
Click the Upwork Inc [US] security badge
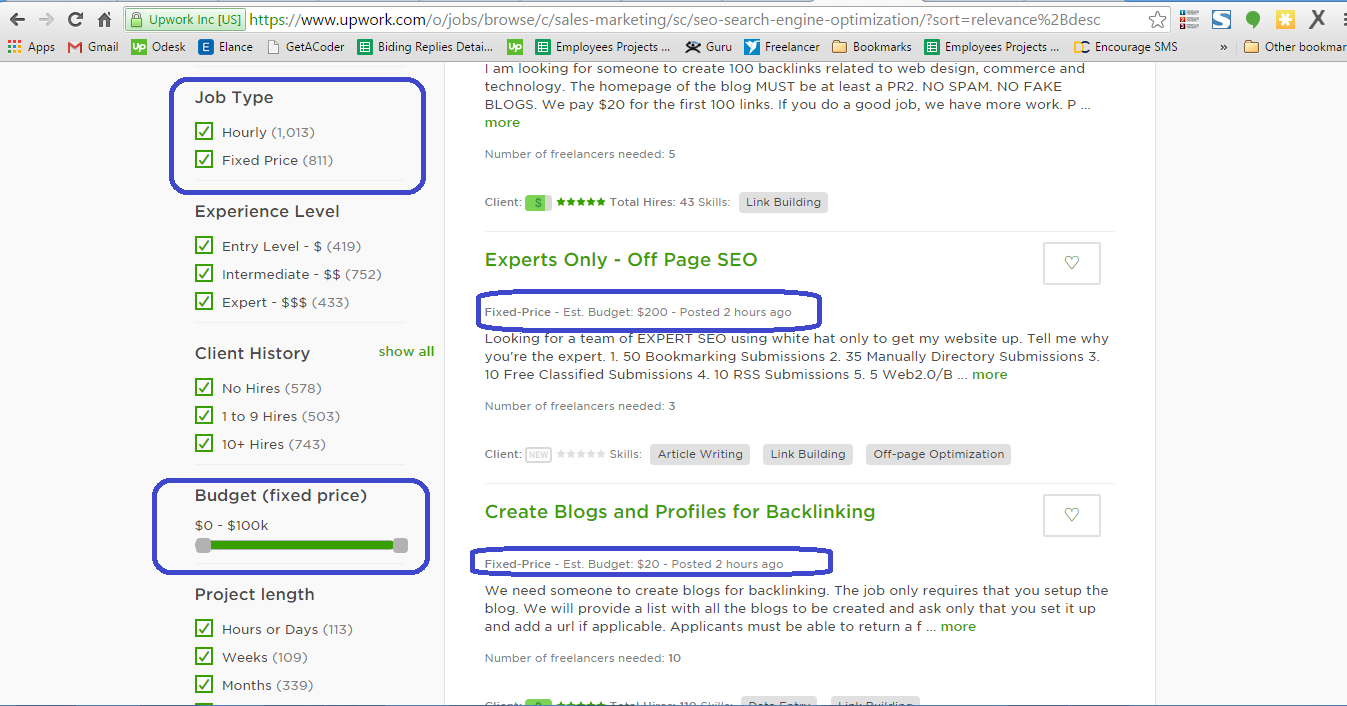click(x=186, y=19)
